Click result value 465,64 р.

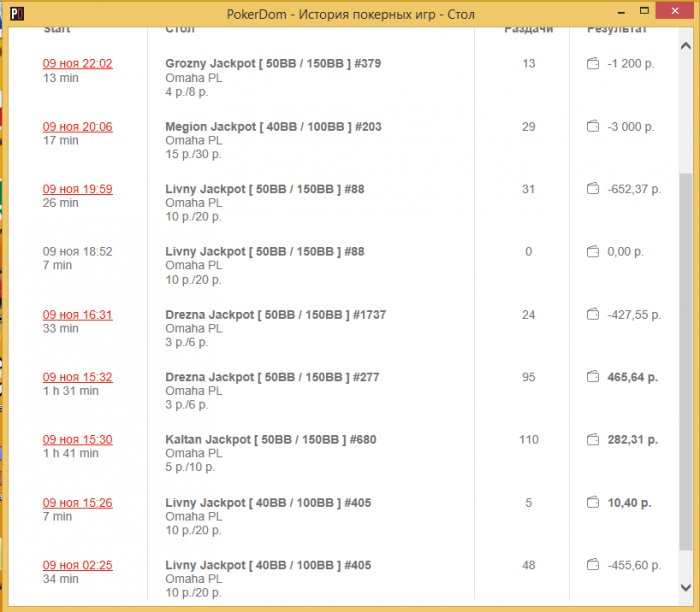pos(633,377)
